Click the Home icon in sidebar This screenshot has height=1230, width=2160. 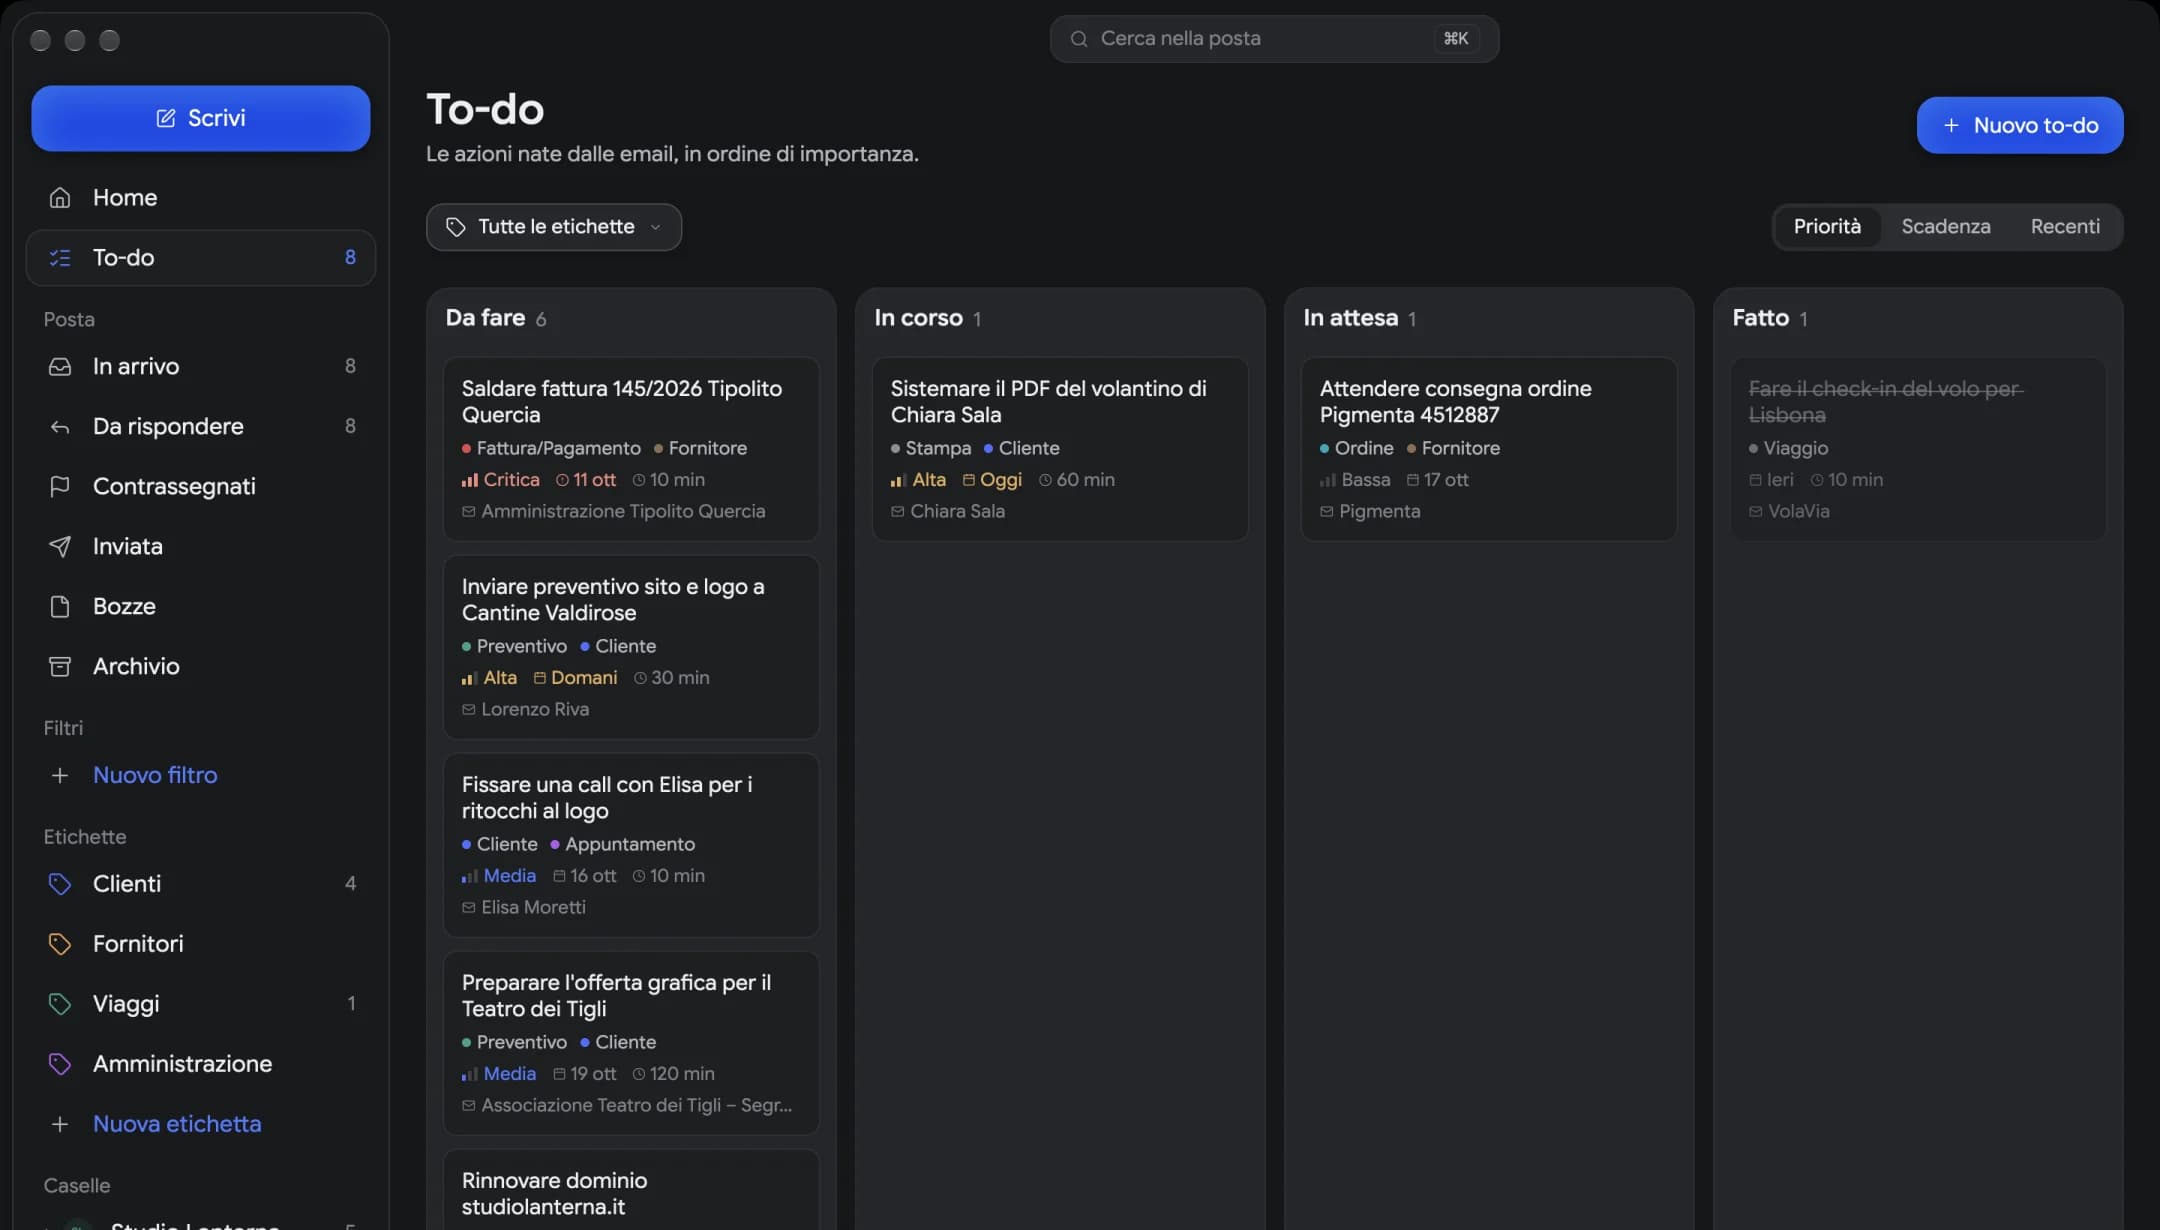60,198
